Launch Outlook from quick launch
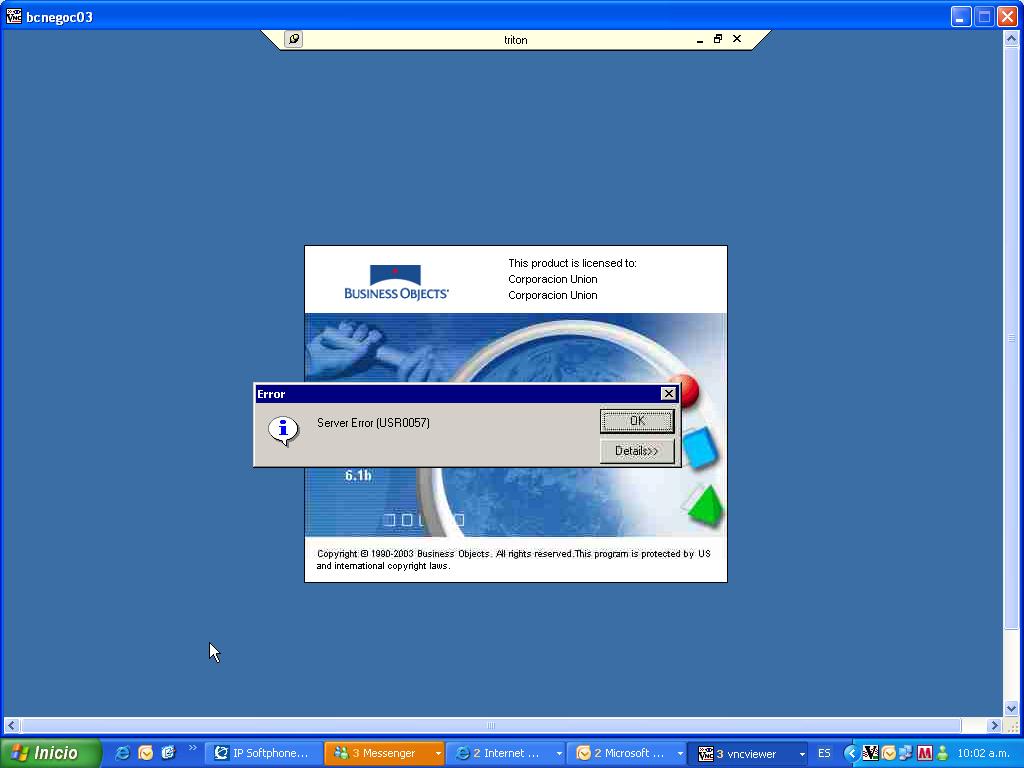The width and height of the screenshot is (1024, 768). 145,753
